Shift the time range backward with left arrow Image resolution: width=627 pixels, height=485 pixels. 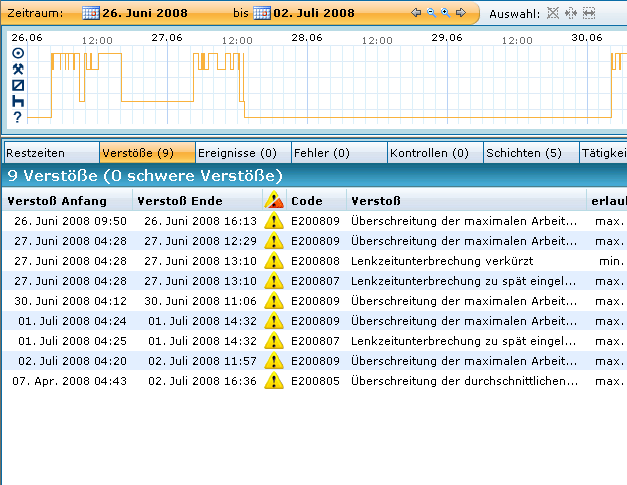(417, 13)
